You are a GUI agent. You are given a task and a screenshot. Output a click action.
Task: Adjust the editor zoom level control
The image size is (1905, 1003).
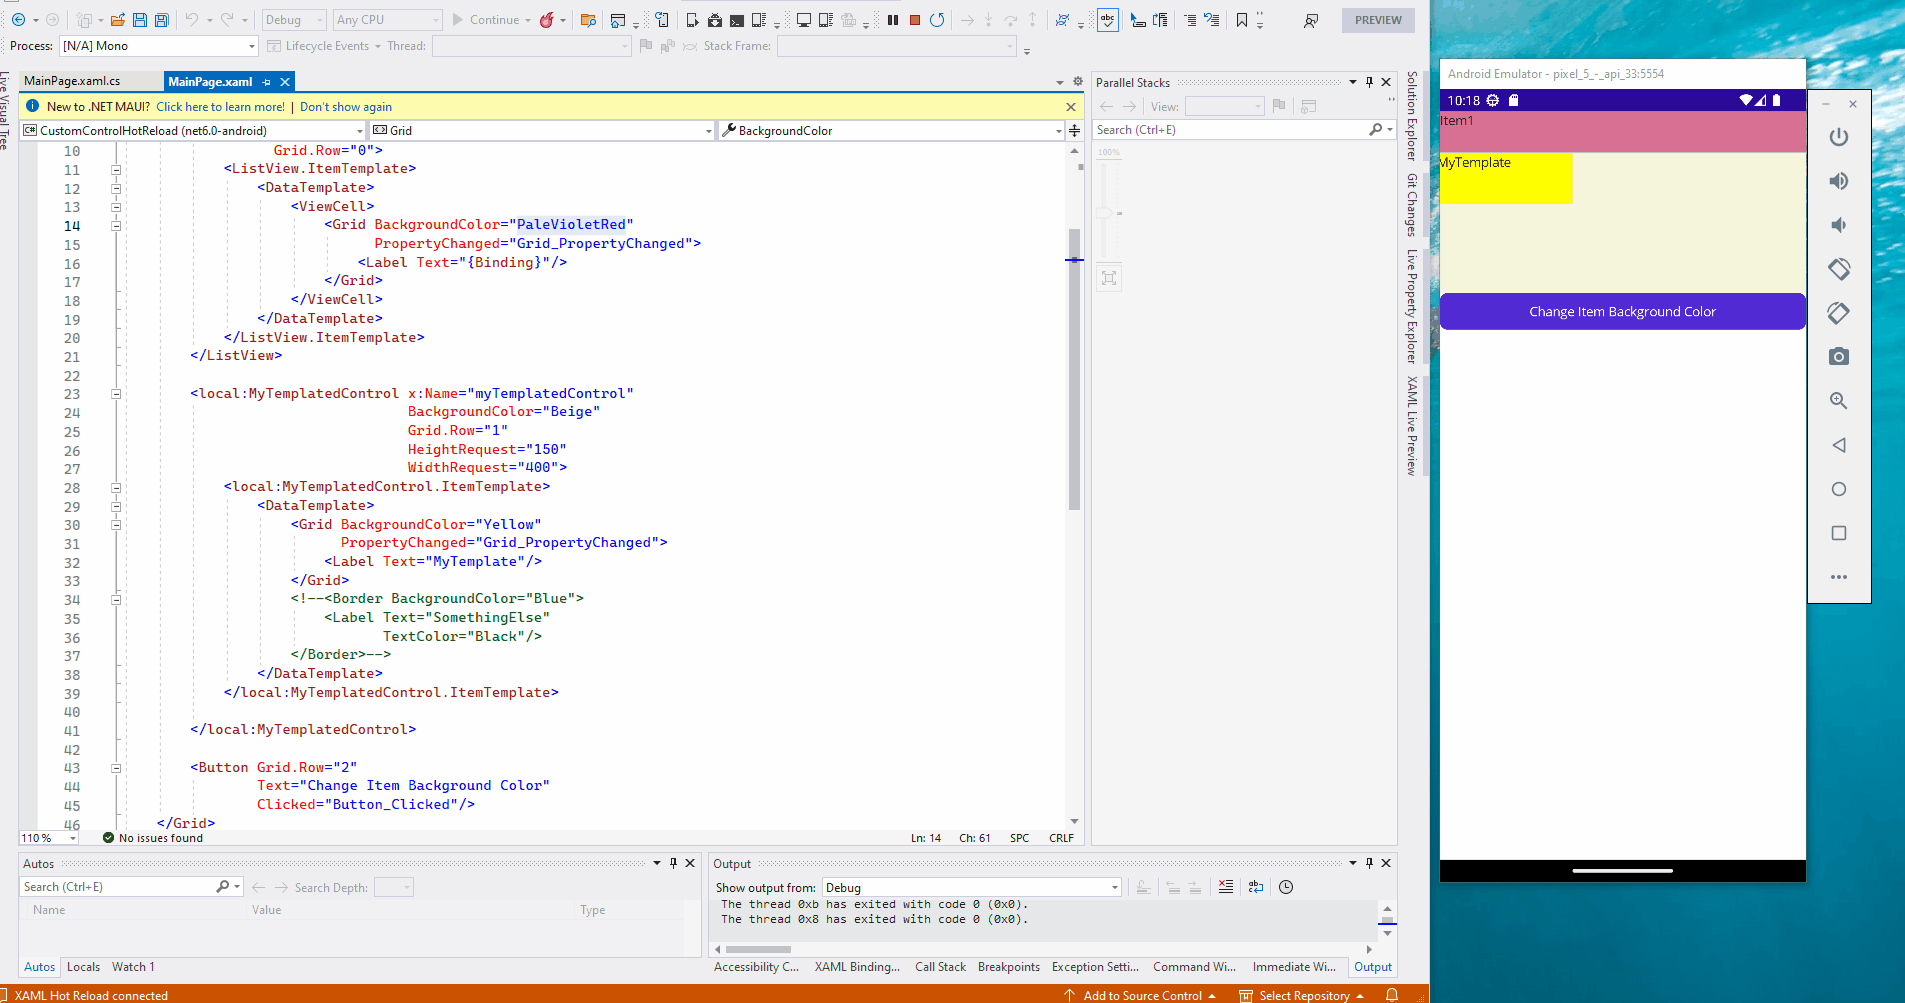coord(47,838)
